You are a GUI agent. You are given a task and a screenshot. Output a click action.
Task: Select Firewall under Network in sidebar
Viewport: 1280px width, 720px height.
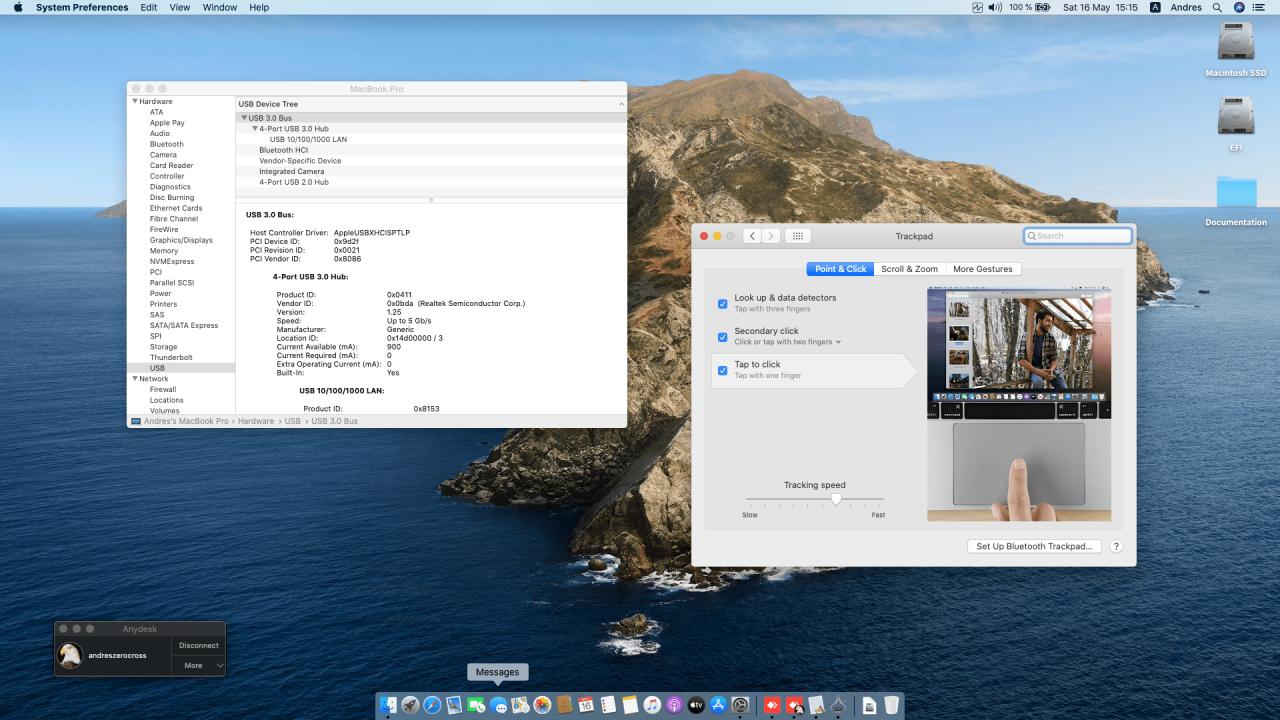(163, 389)
